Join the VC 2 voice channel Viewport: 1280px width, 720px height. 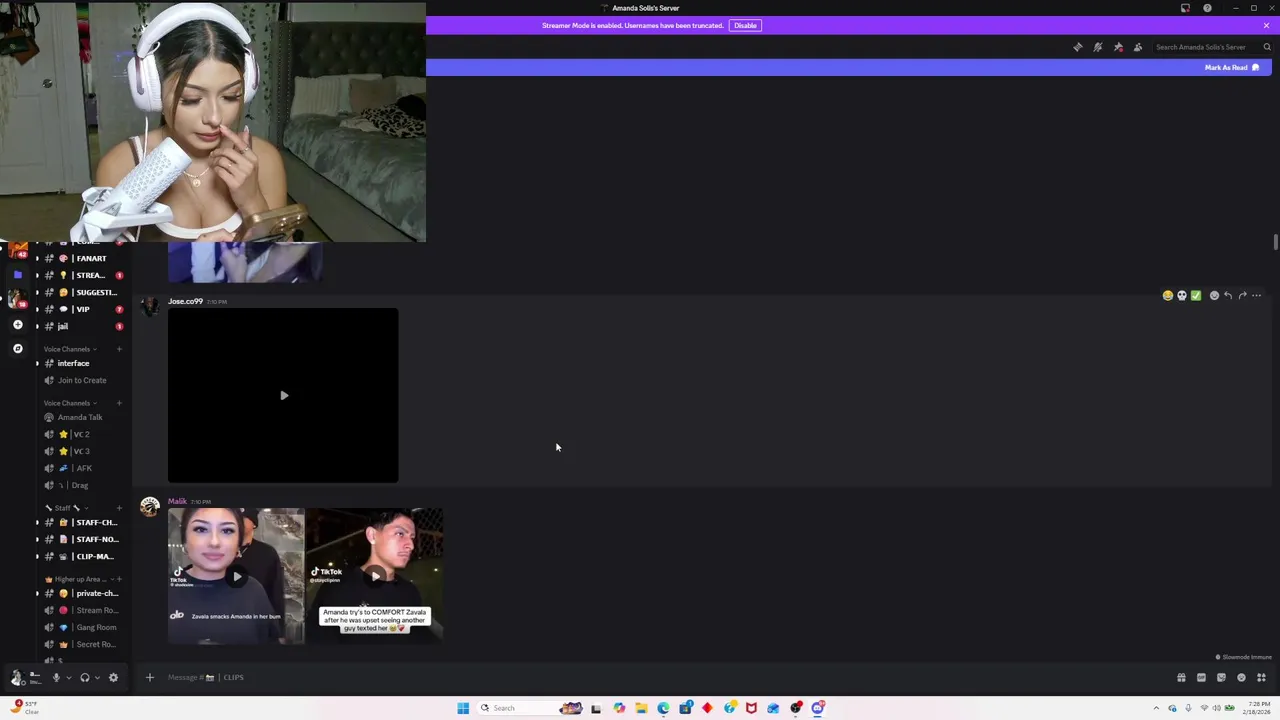[80, 434]
